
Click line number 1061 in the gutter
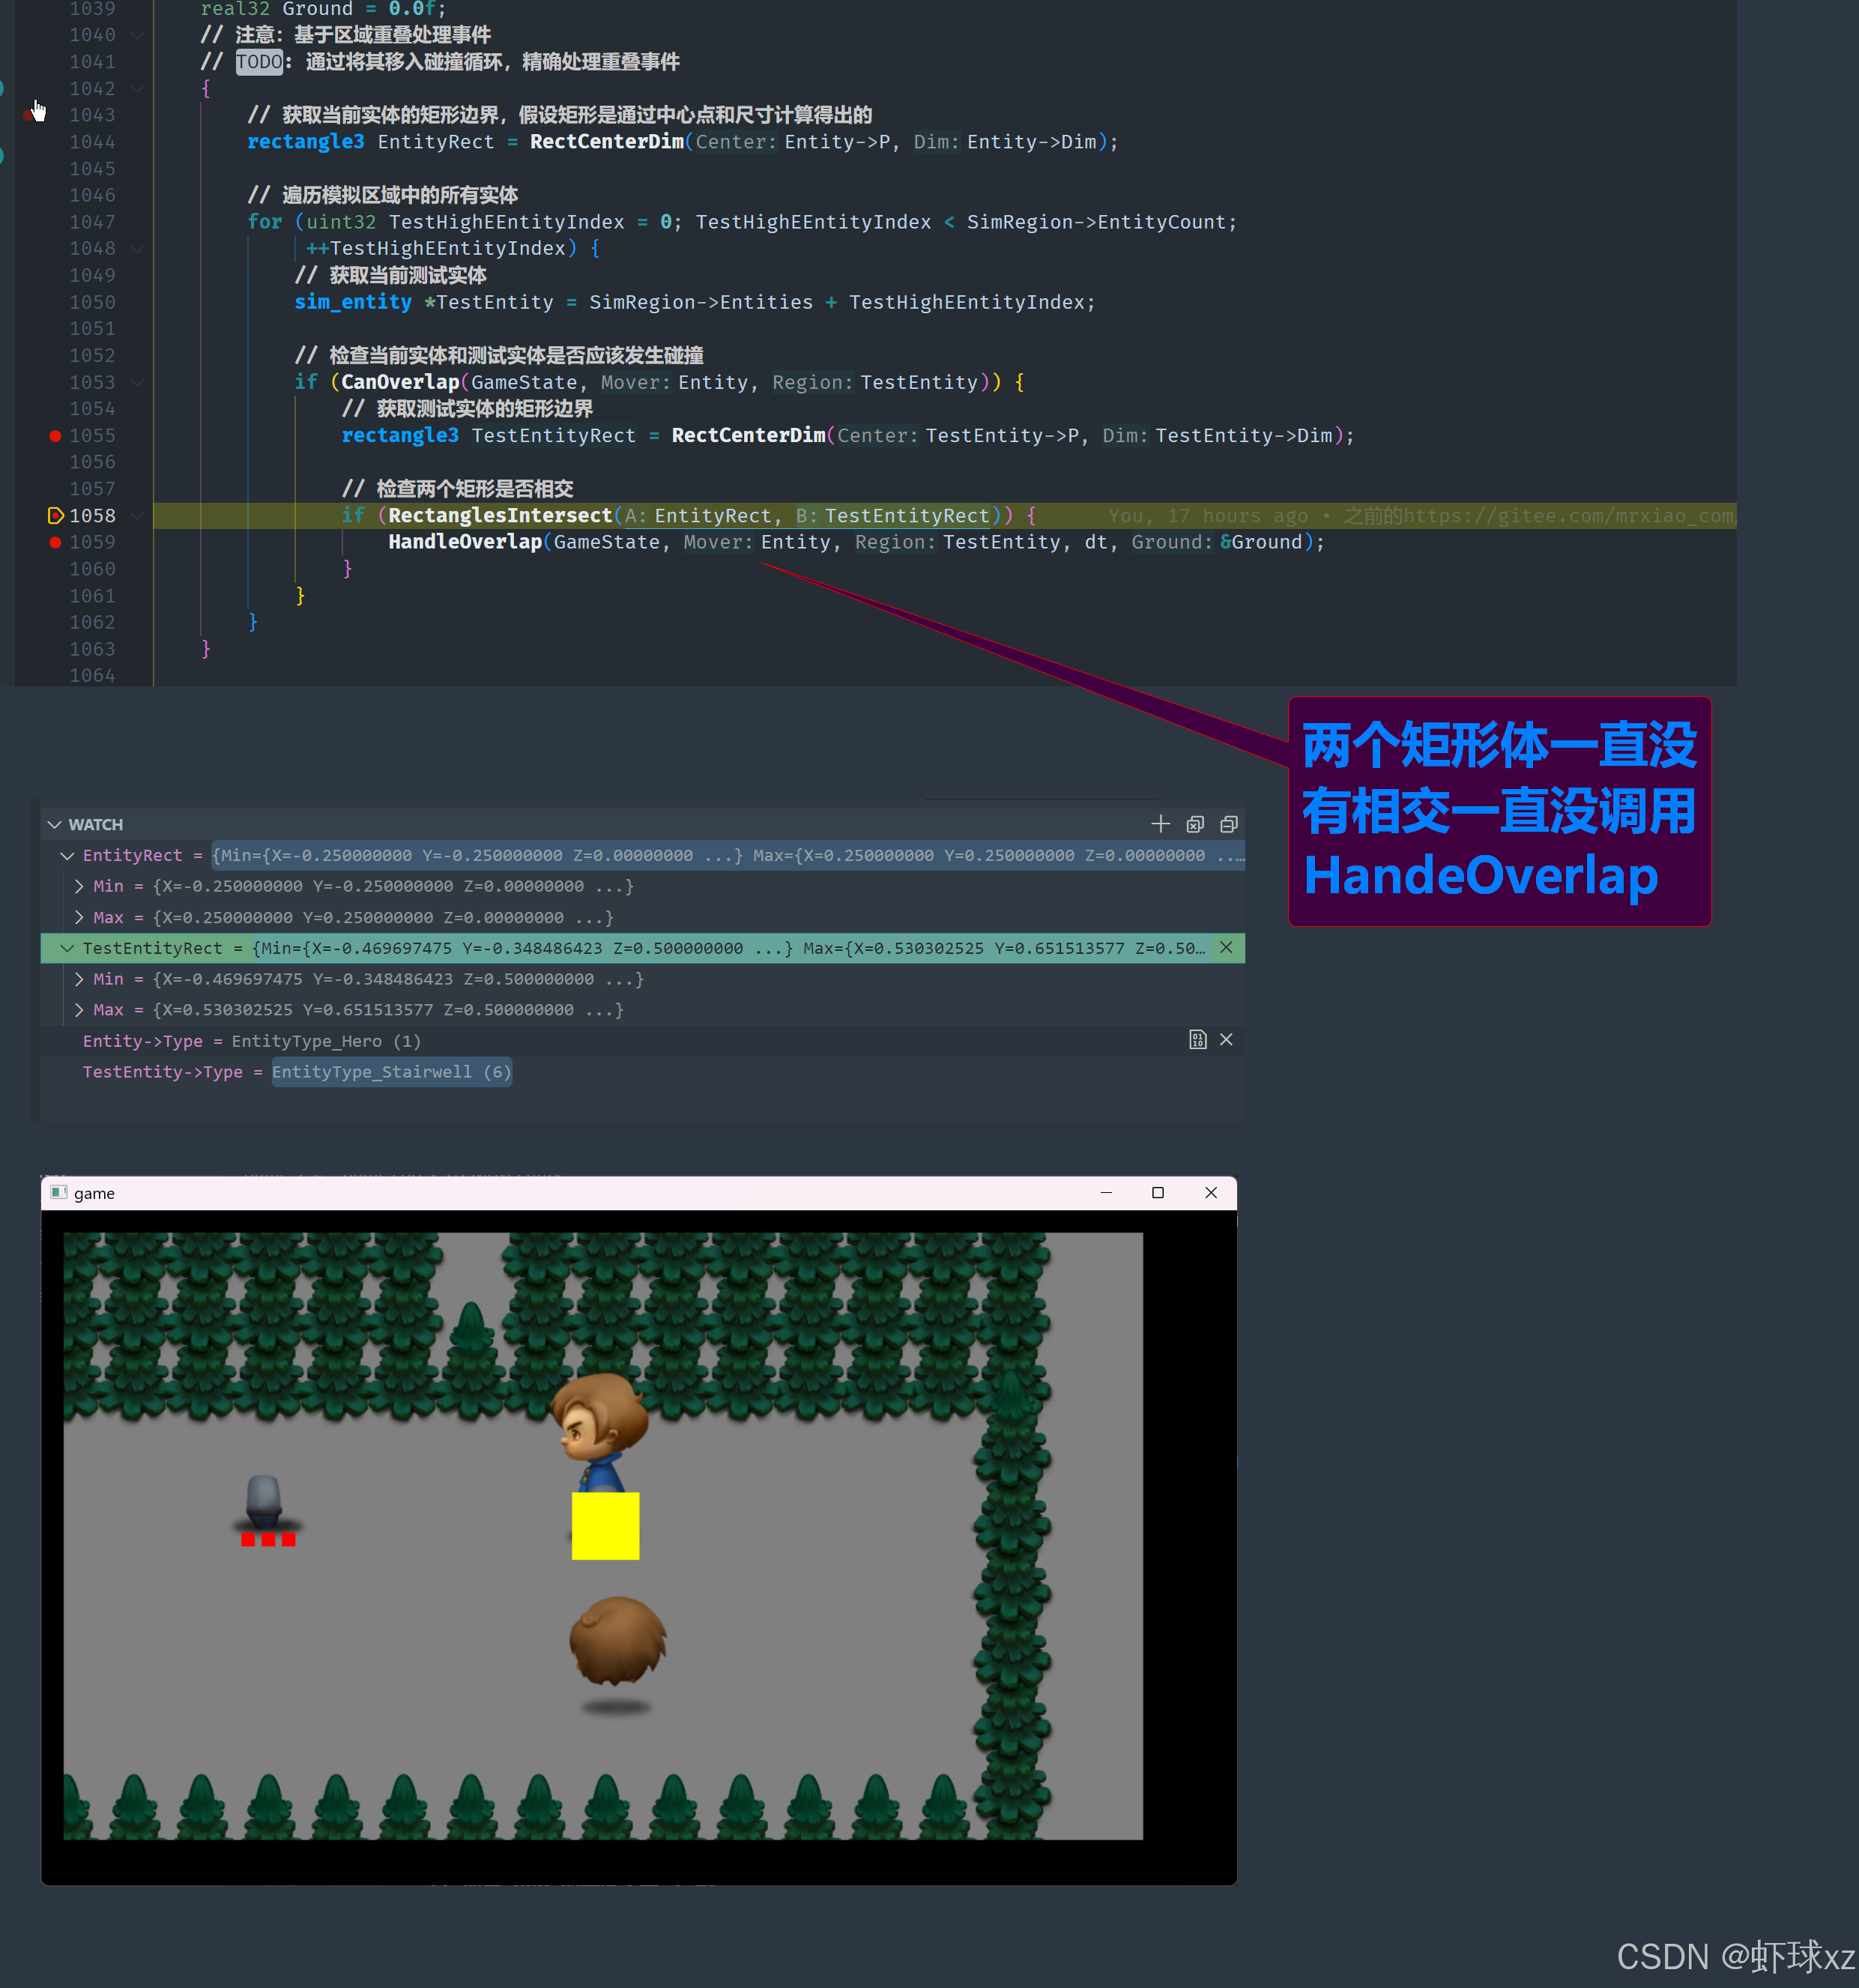point(92,596)
